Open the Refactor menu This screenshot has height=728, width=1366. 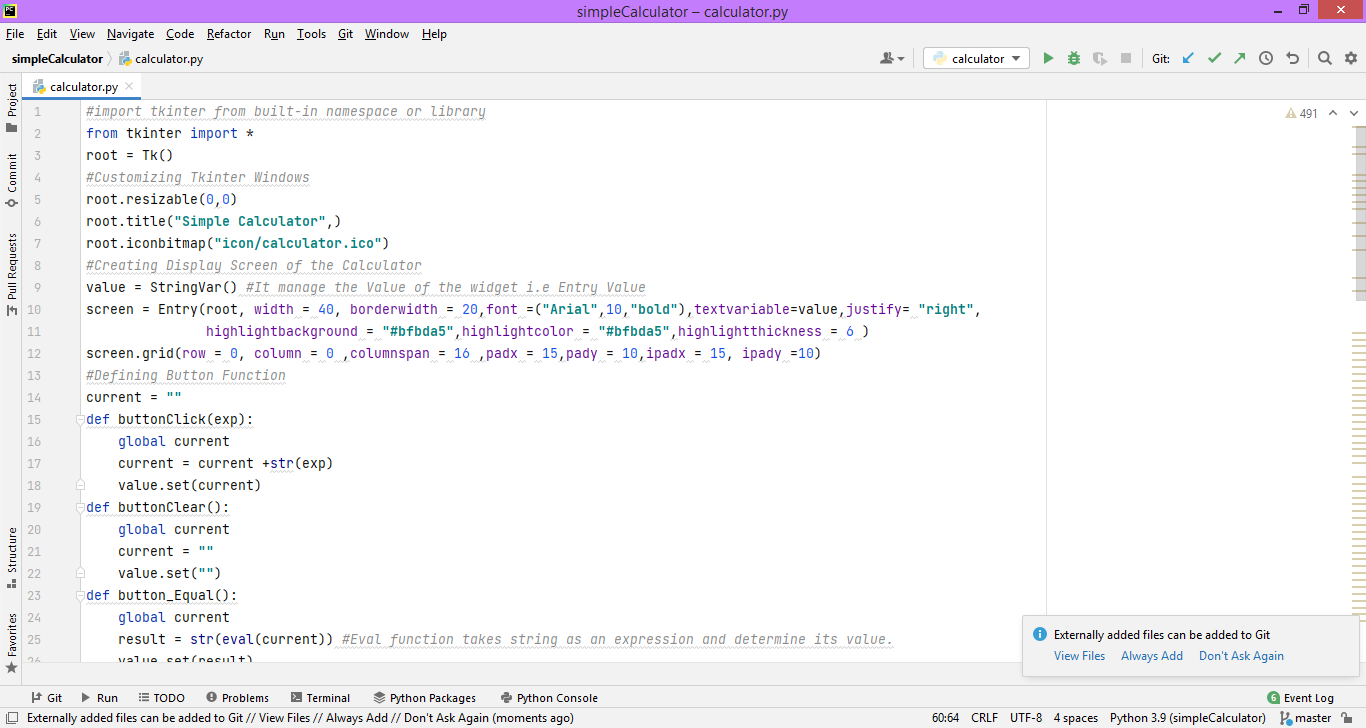(229, 33)
